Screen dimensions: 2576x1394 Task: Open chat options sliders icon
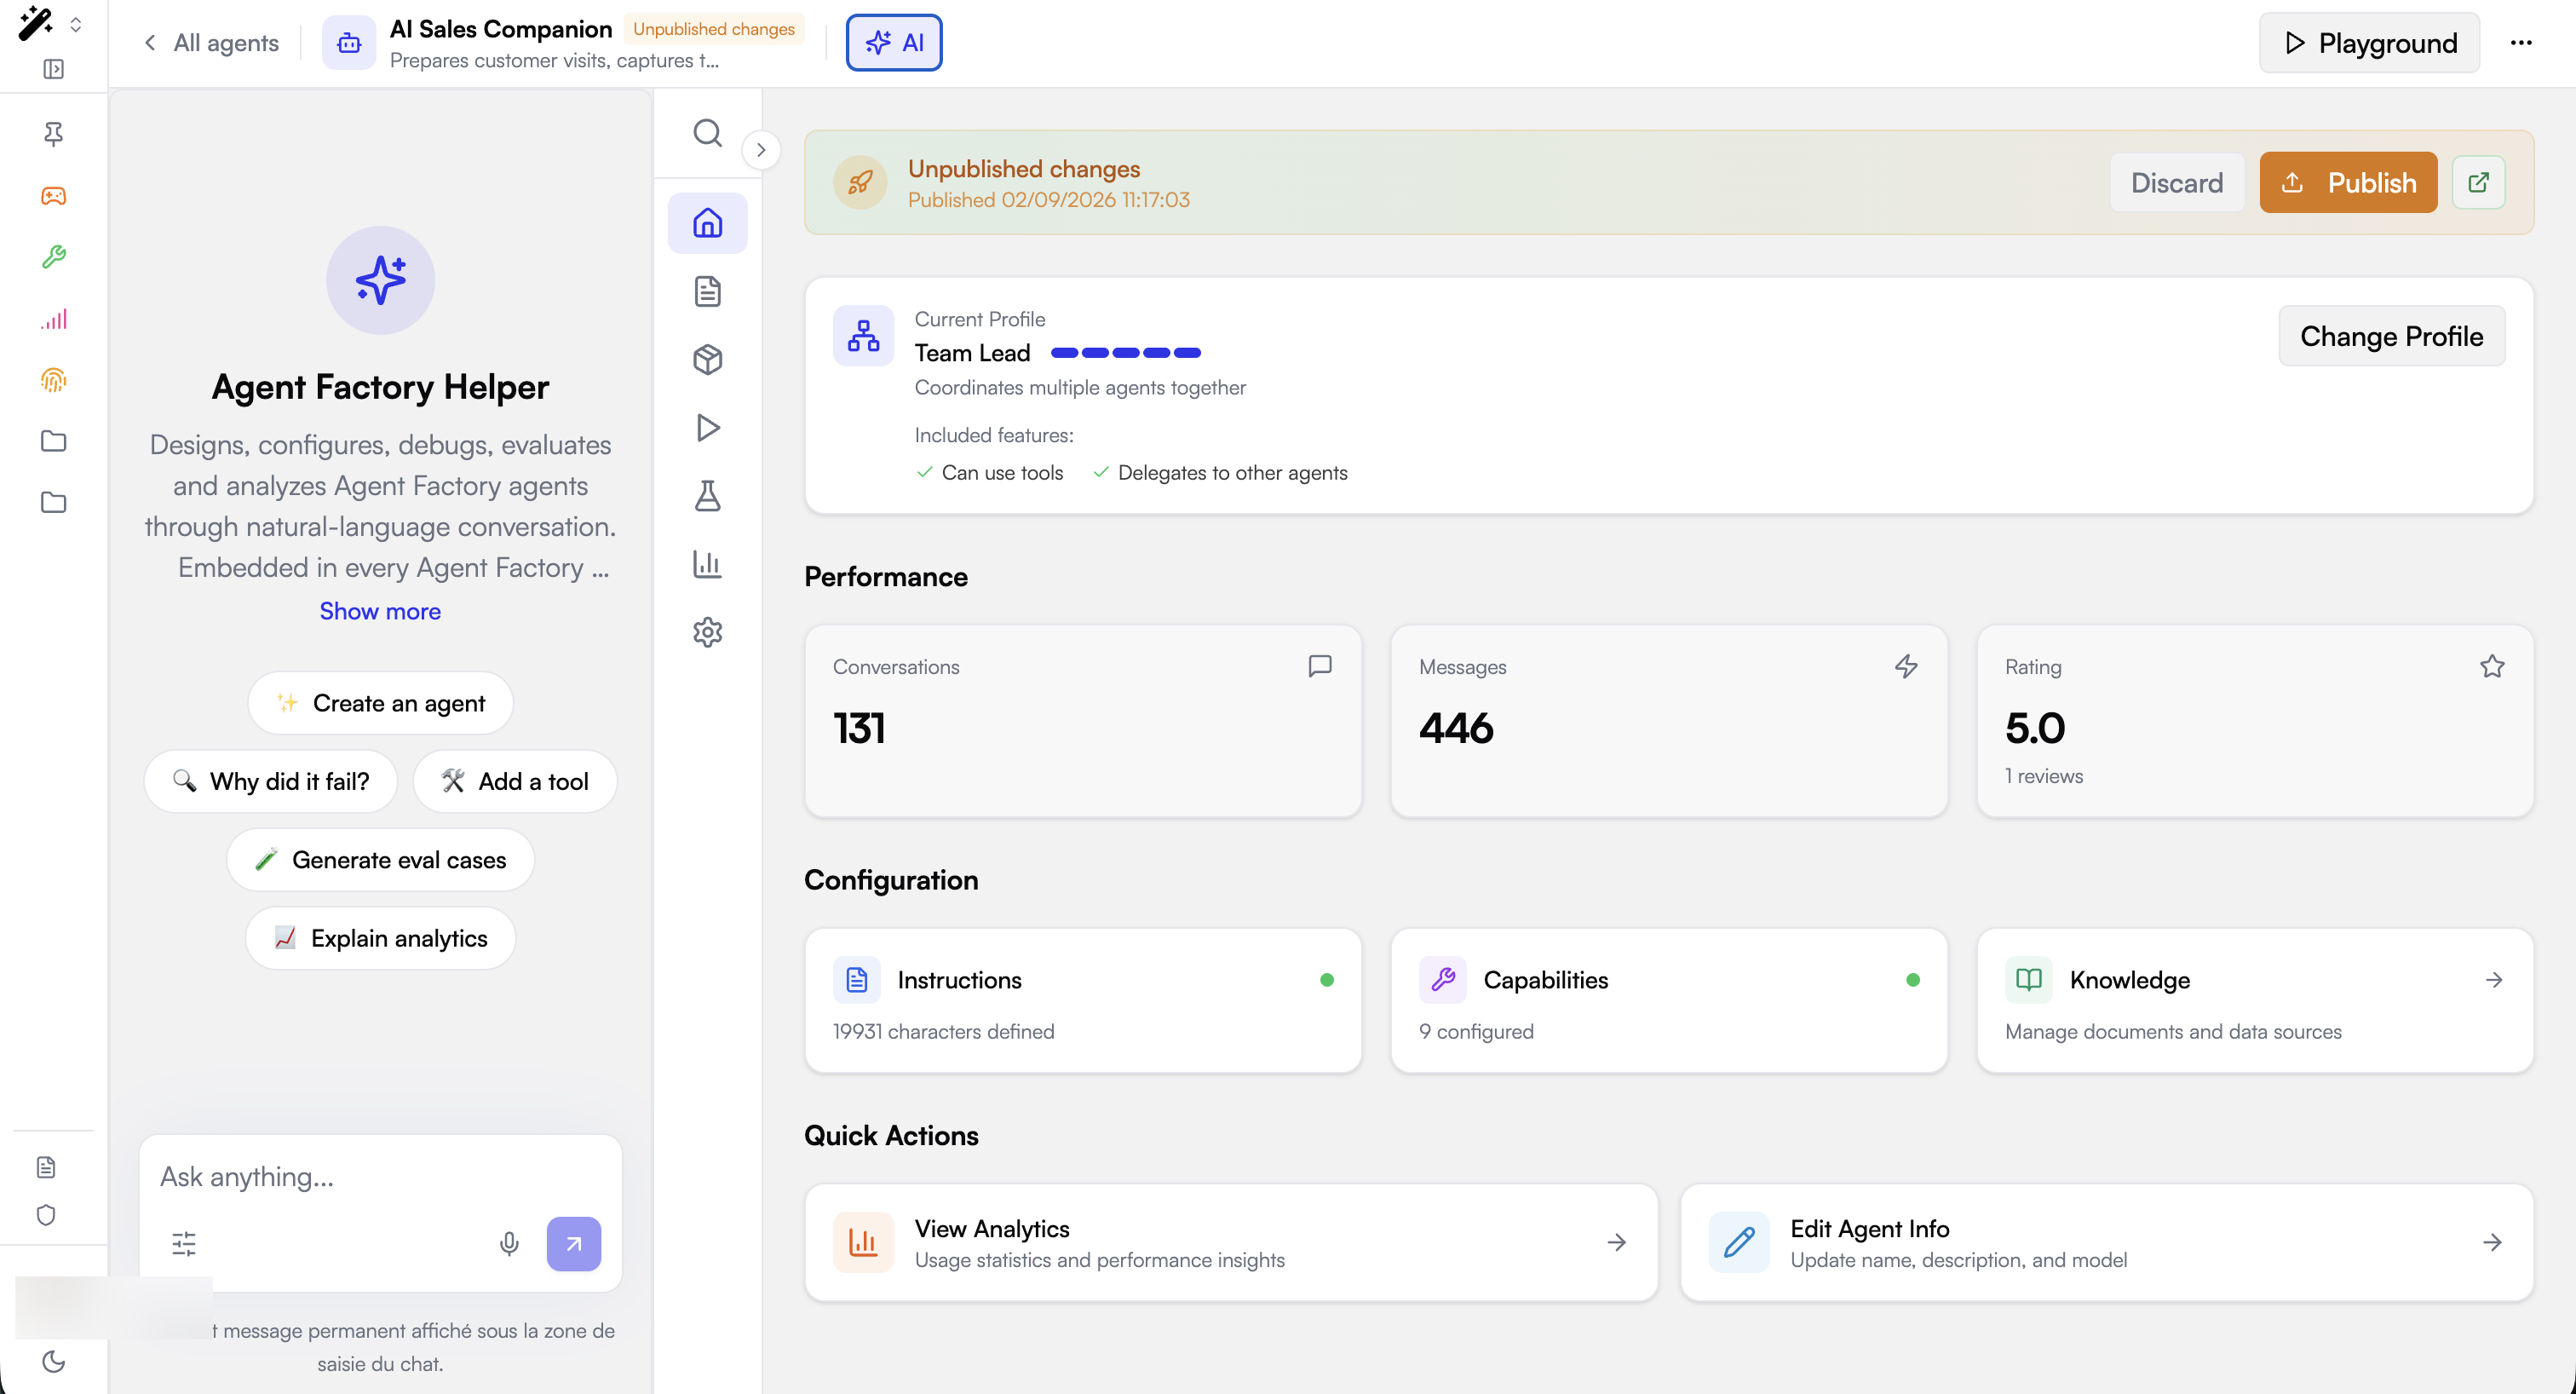pyautogui.click(x=184, y=1243)
